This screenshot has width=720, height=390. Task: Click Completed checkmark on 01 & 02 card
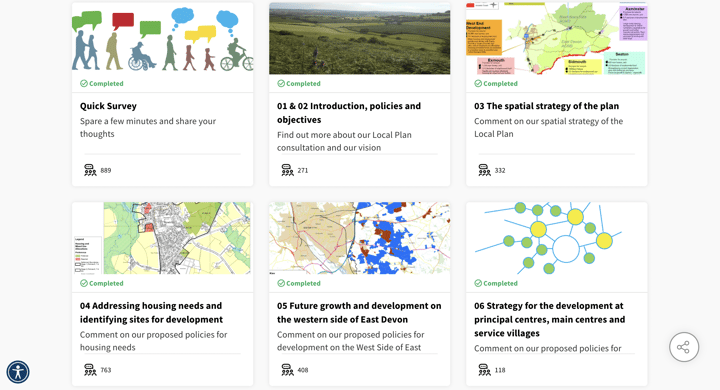click(281, 84)
